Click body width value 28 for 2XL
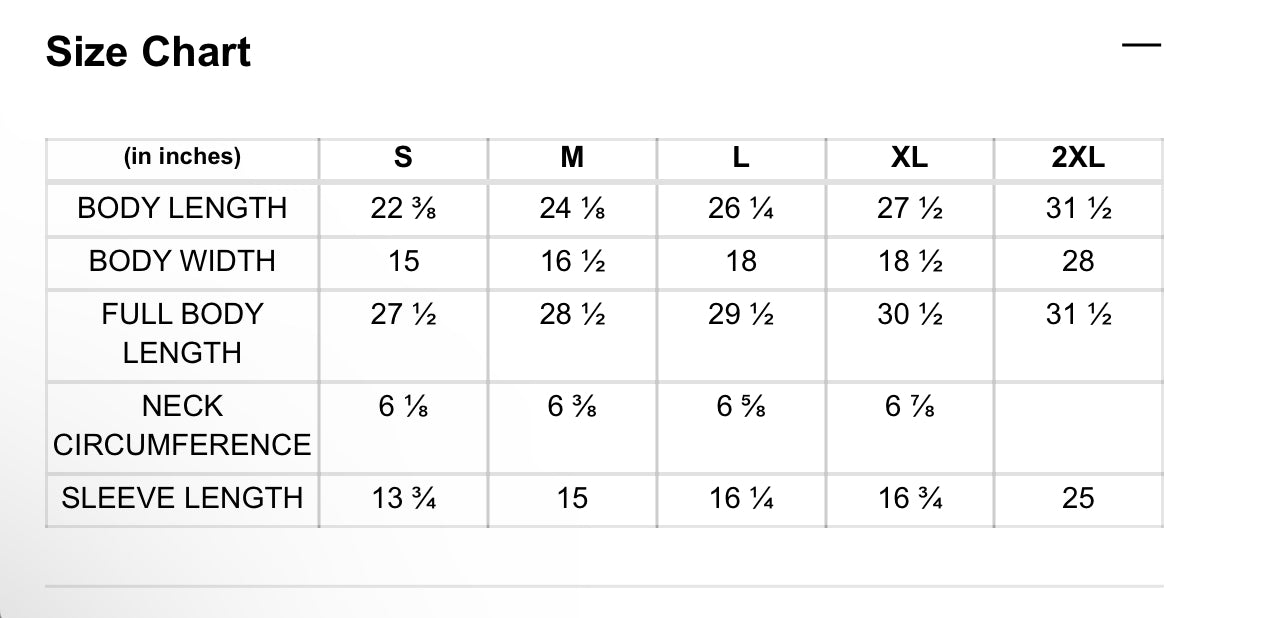Viewport: 1284px width, 618px height. 1078,261
